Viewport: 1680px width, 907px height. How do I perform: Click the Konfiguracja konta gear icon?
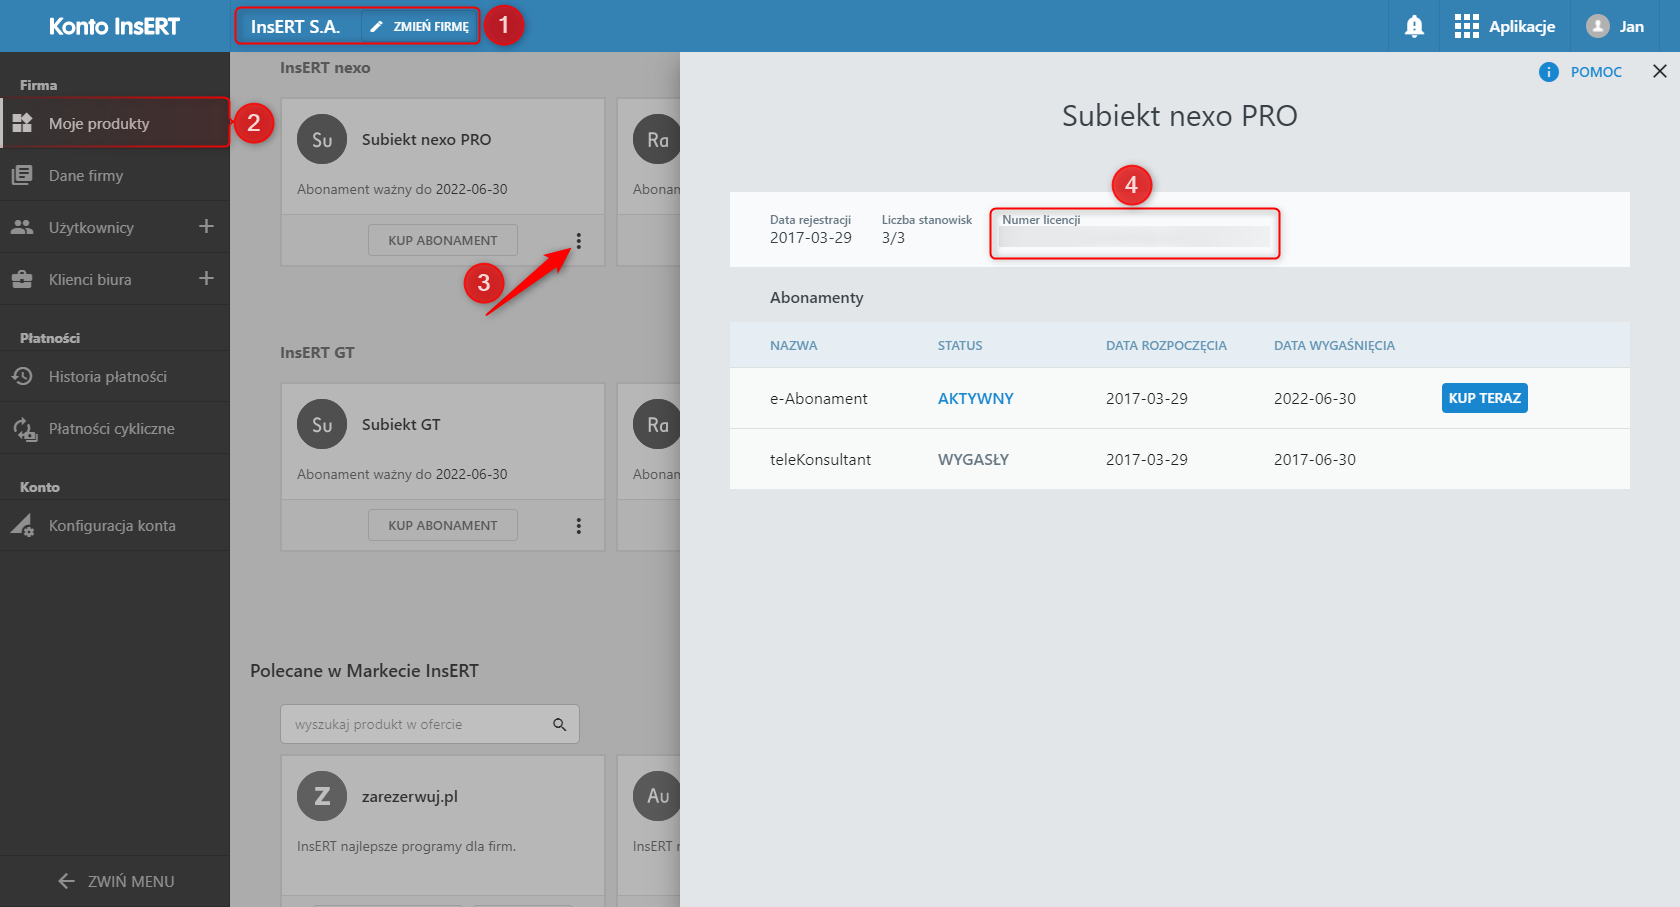point(22,526)
